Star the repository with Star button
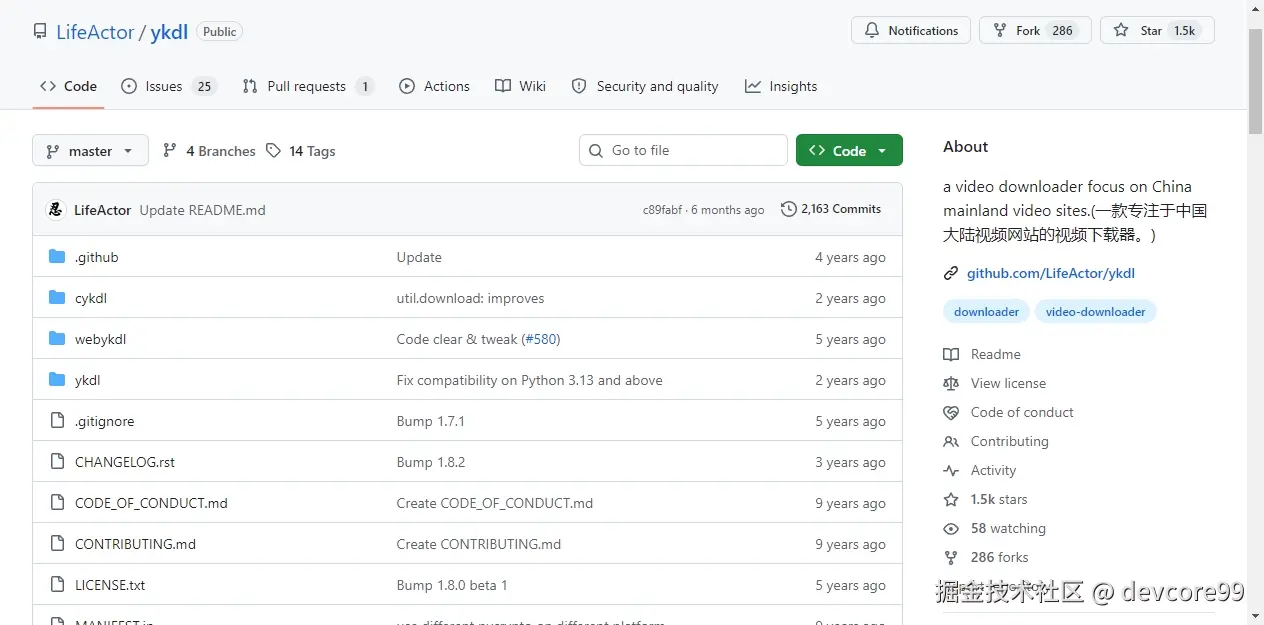This screenshot has width=1264, height=625. tap(1157, 31)
